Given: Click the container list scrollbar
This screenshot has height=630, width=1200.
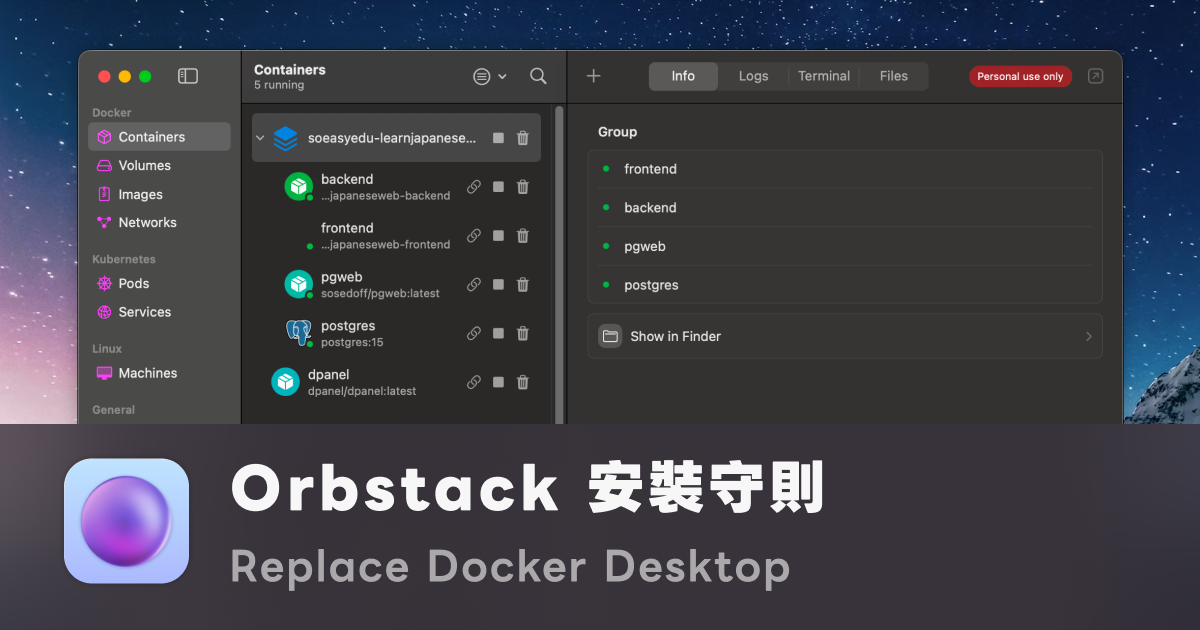Looking at the screenshot, I should pyautogui.click(x=559, y=264).
